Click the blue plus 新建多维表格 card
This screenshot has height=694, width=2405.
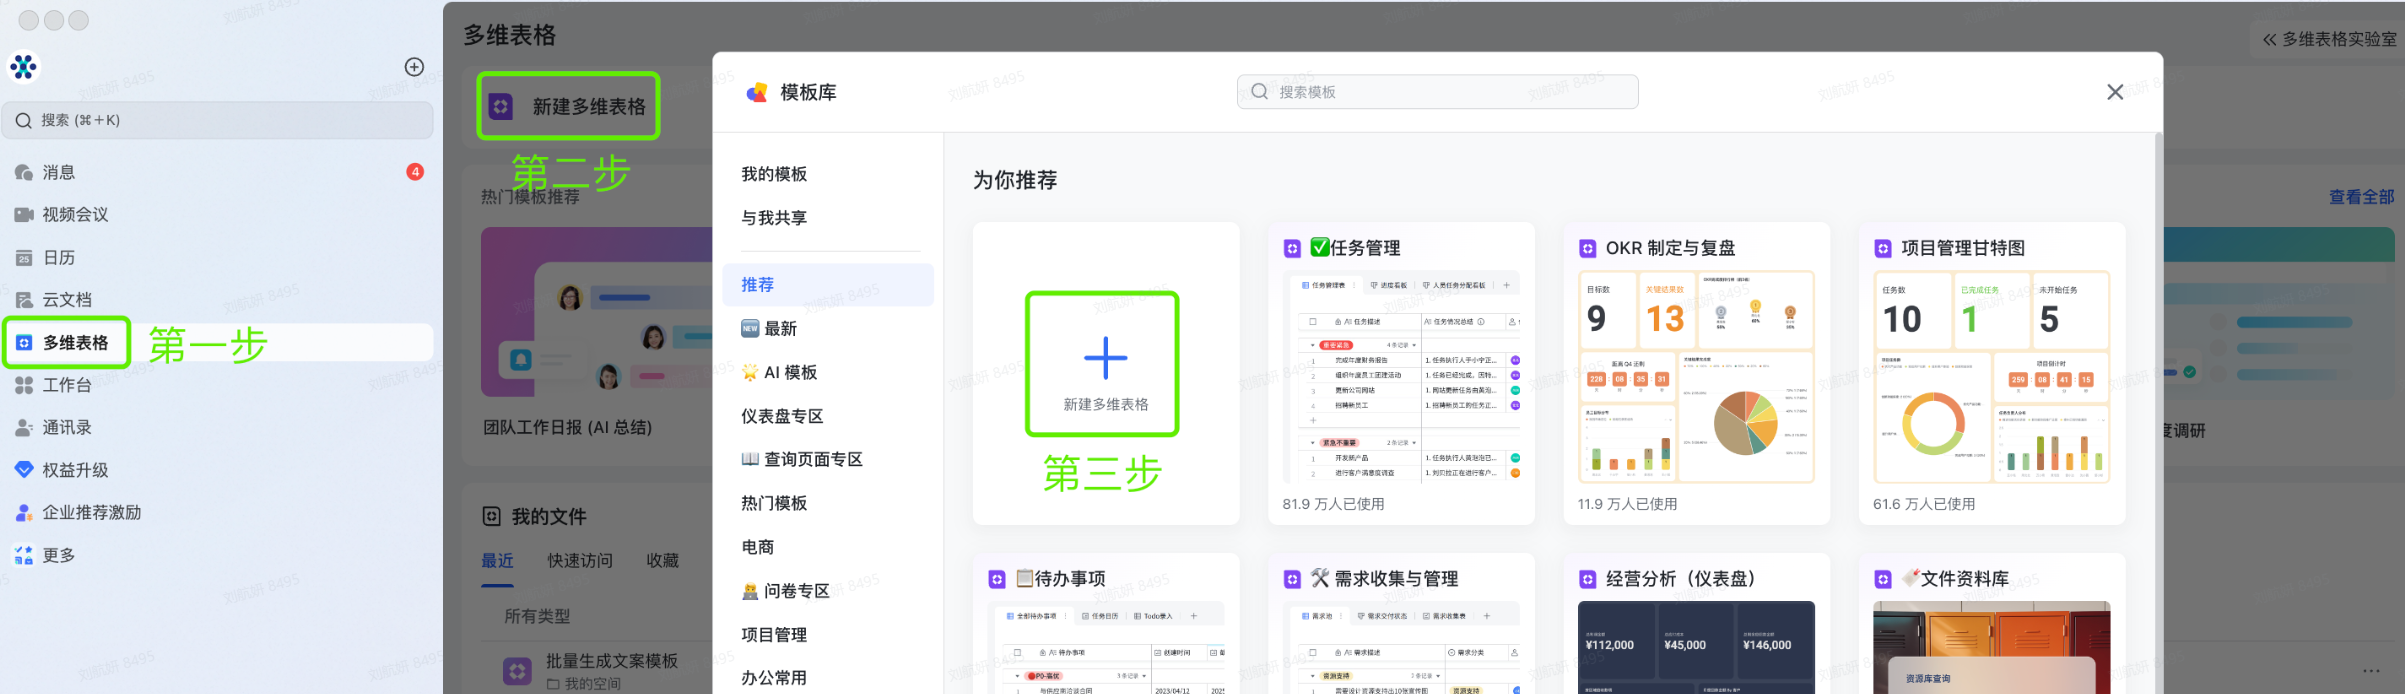1105,373
